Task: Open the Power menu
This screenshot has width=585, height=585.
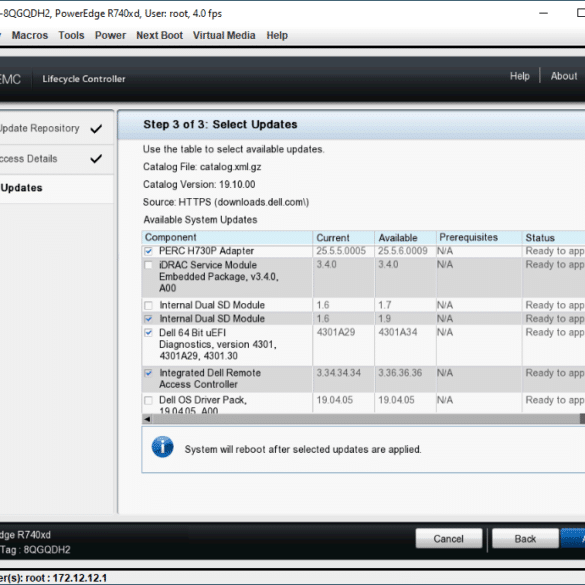Action: (110, 35)
